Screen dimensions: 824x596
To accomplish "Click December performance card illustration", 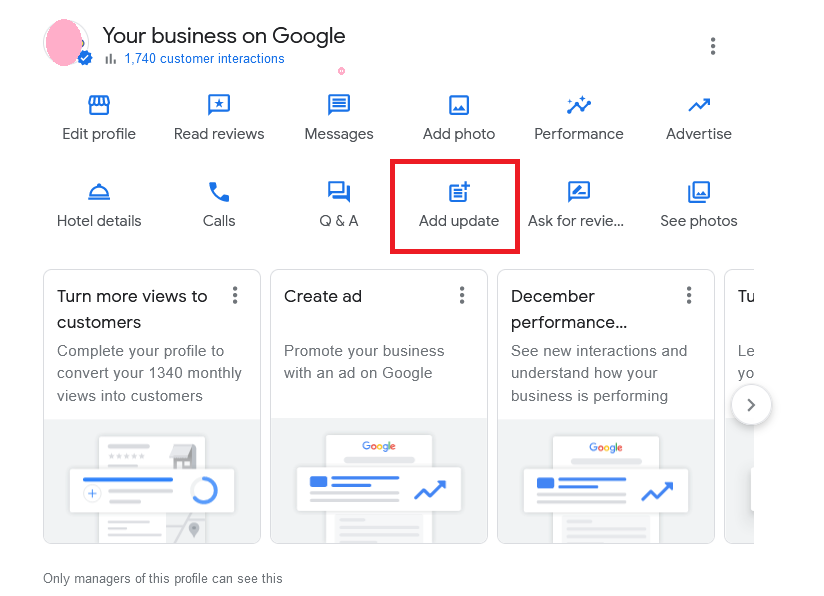I will [x=606, y=481].
